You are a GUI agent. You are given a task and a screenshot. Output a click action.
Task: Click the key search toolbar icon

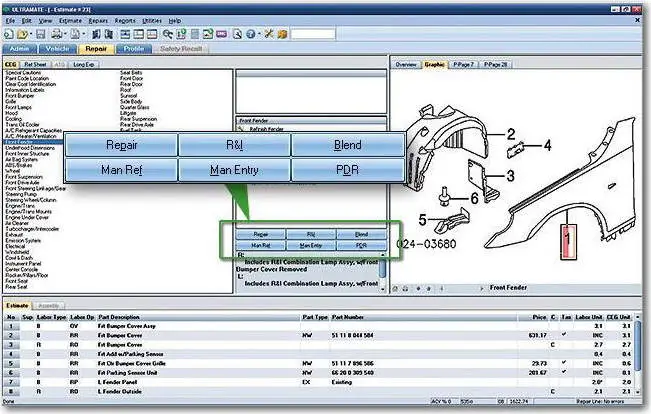[168, 34]
